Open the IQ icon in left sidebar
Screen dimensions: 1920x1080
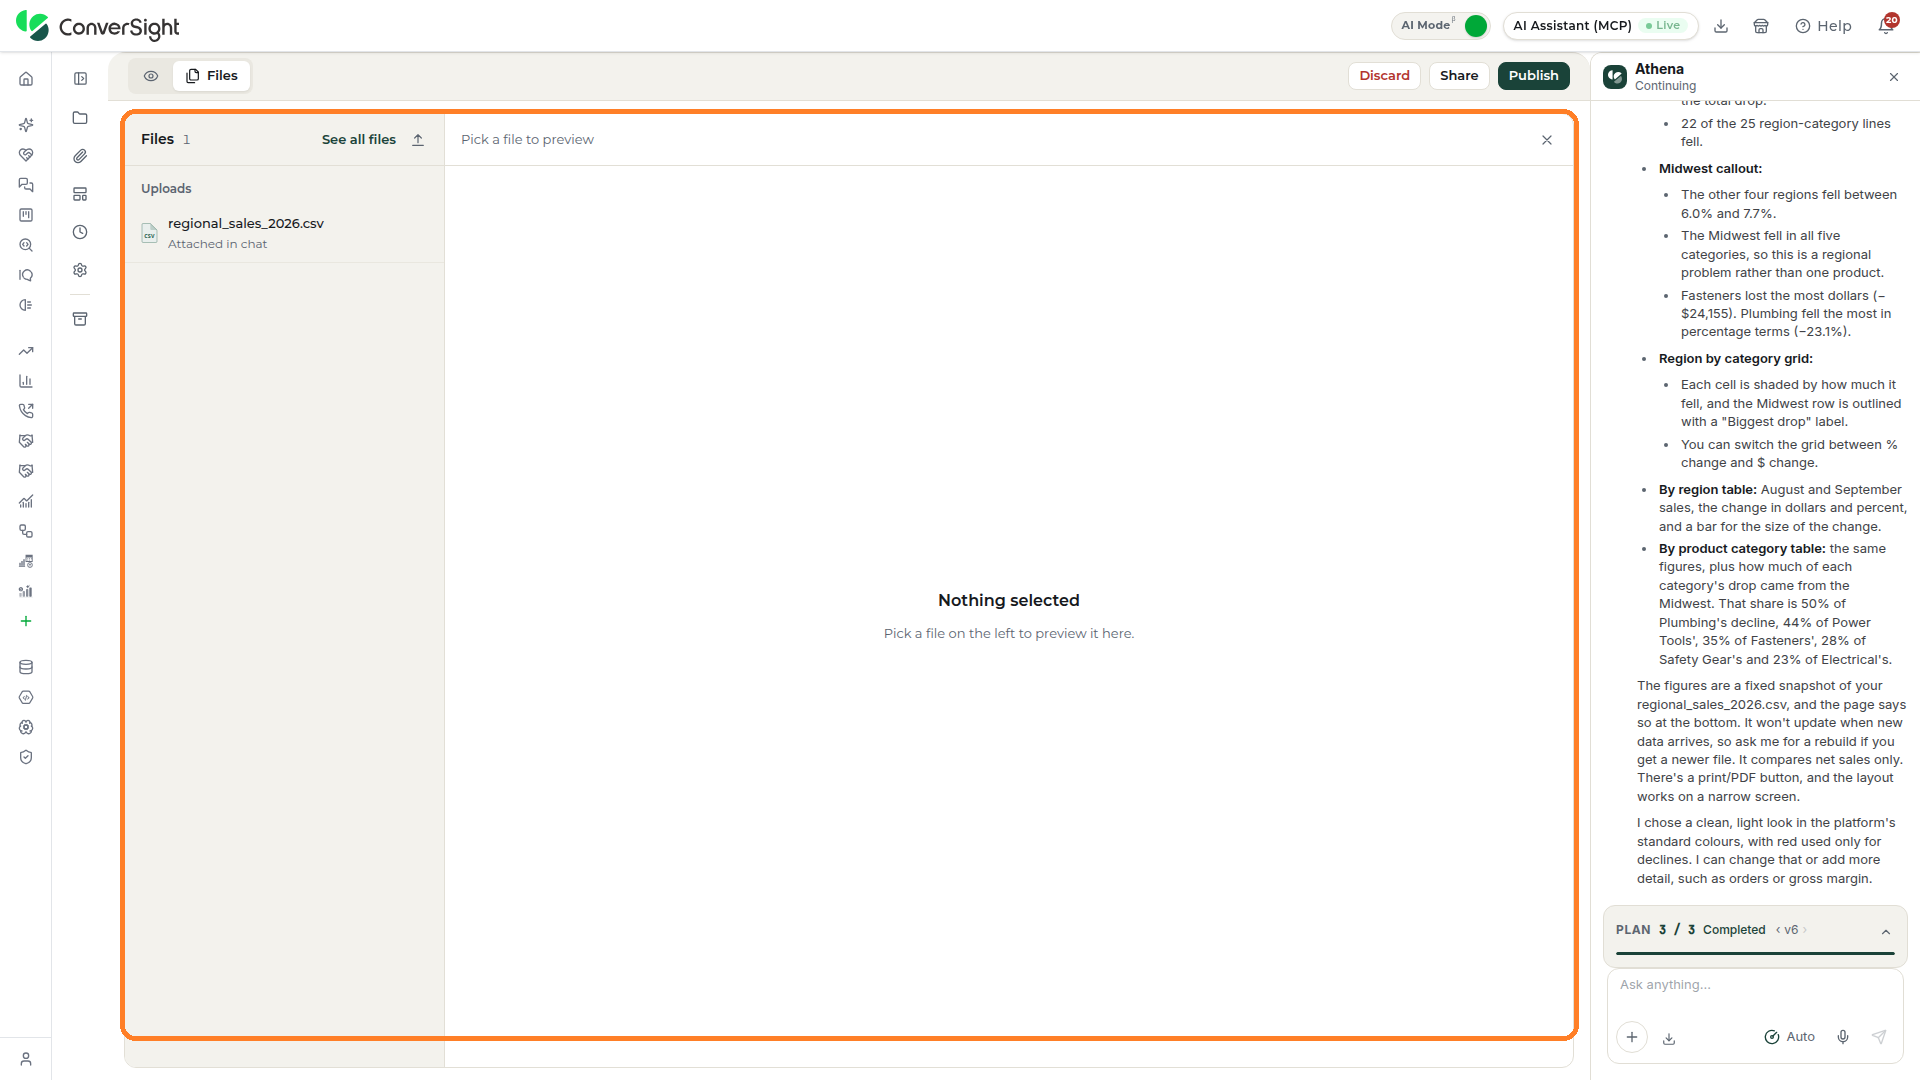coord(26,275)
